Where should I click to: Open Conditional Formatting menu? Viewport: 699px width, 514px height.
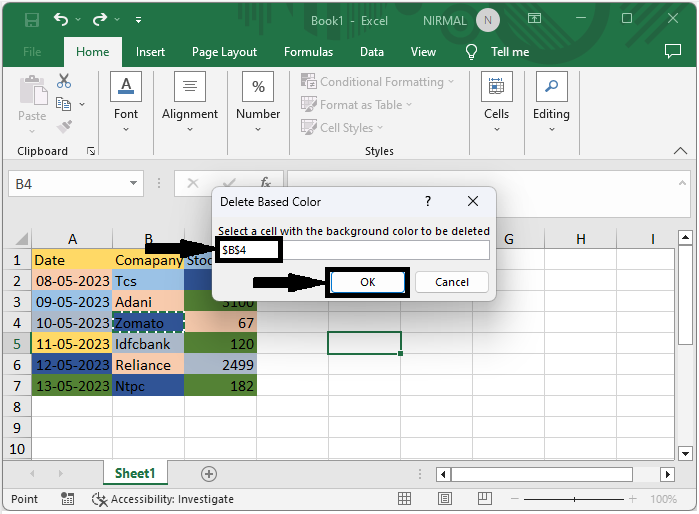378,82
